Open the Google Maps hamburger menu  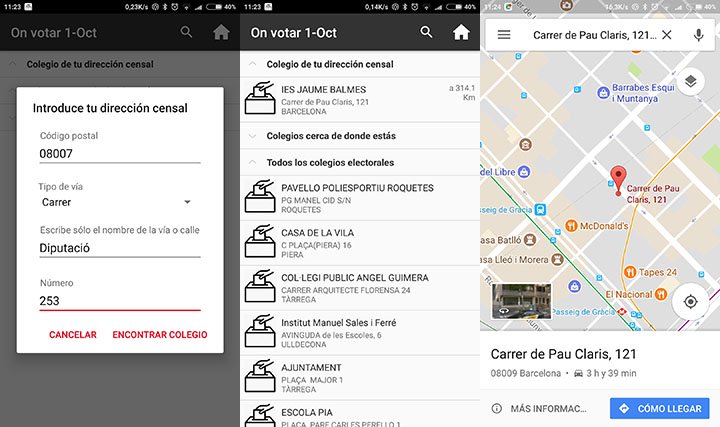pos(504,35)
